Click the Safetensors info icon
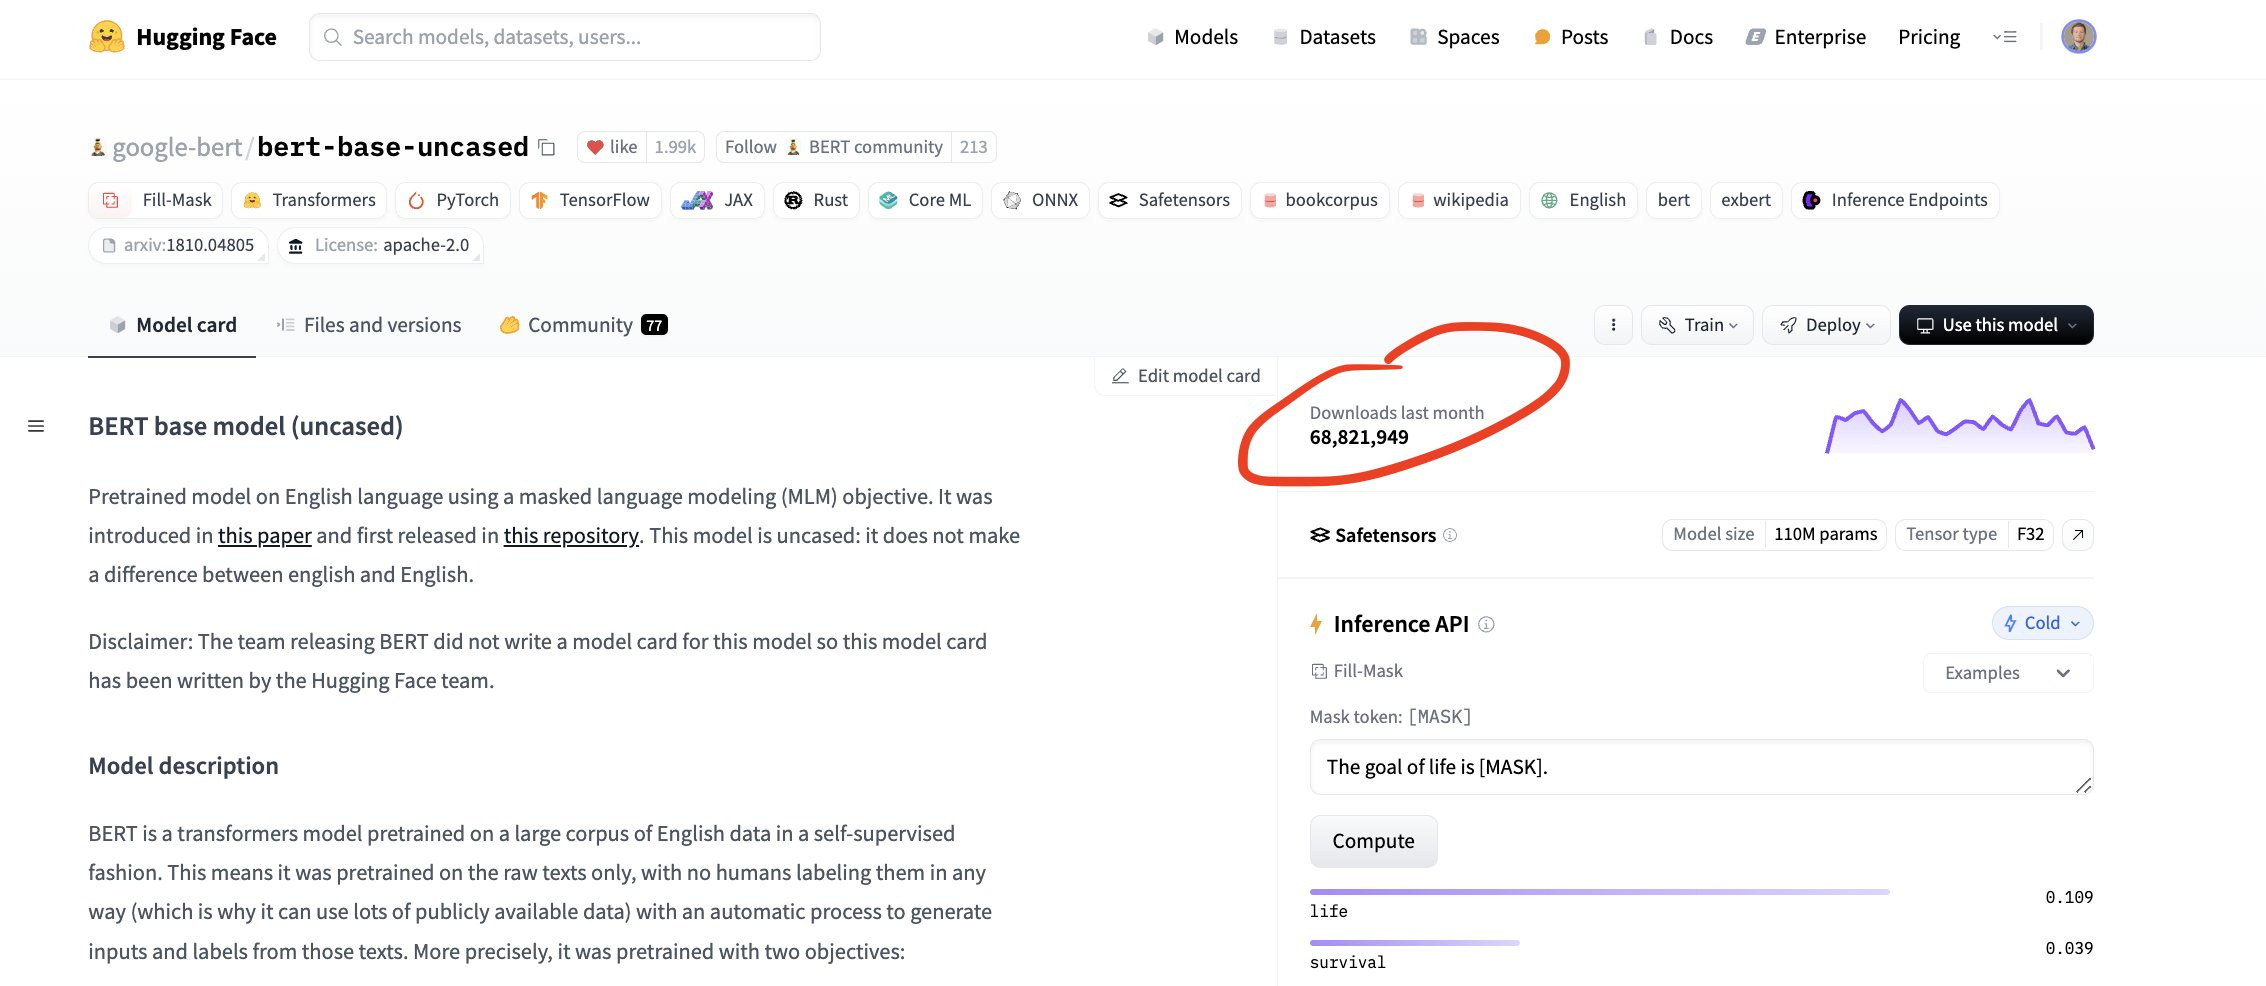Viewport: 2266px width, 986px height. (x=1450, y=535)
